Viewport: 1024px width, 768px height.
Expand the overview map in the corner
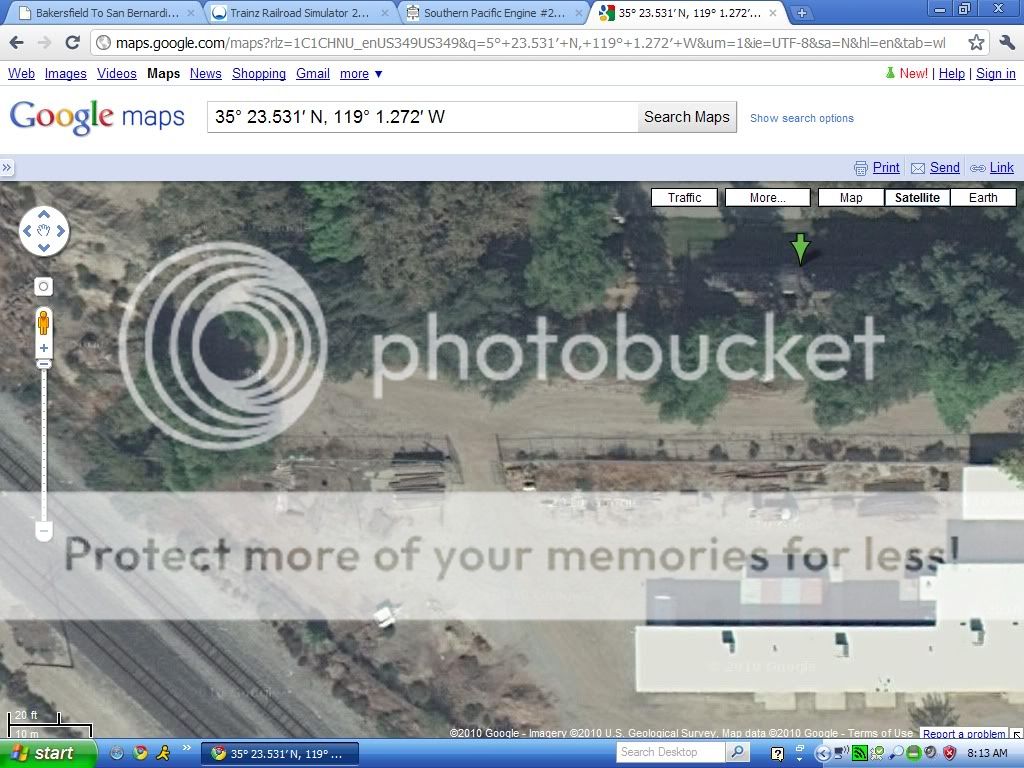pos(1017,734)
